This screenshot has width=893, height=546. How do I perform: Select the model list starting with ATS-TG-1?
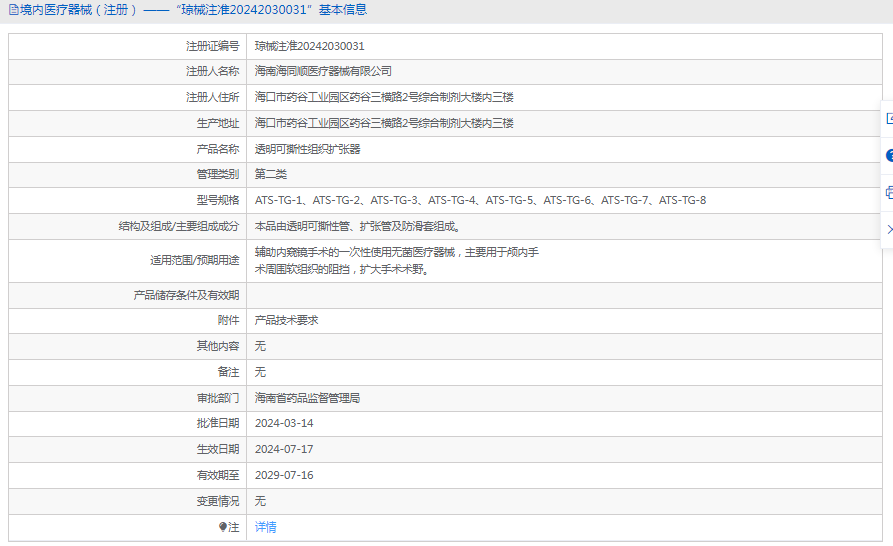(x=480, y=200)
